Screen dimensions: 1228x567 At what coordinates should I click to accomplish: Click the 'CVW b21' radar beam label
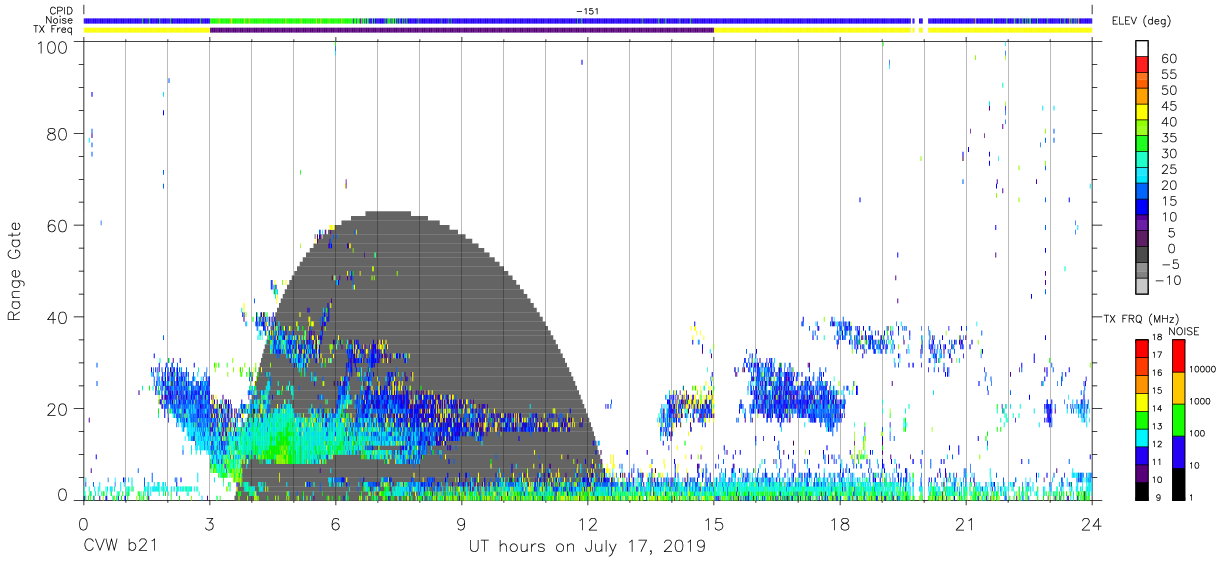[122, 546]
